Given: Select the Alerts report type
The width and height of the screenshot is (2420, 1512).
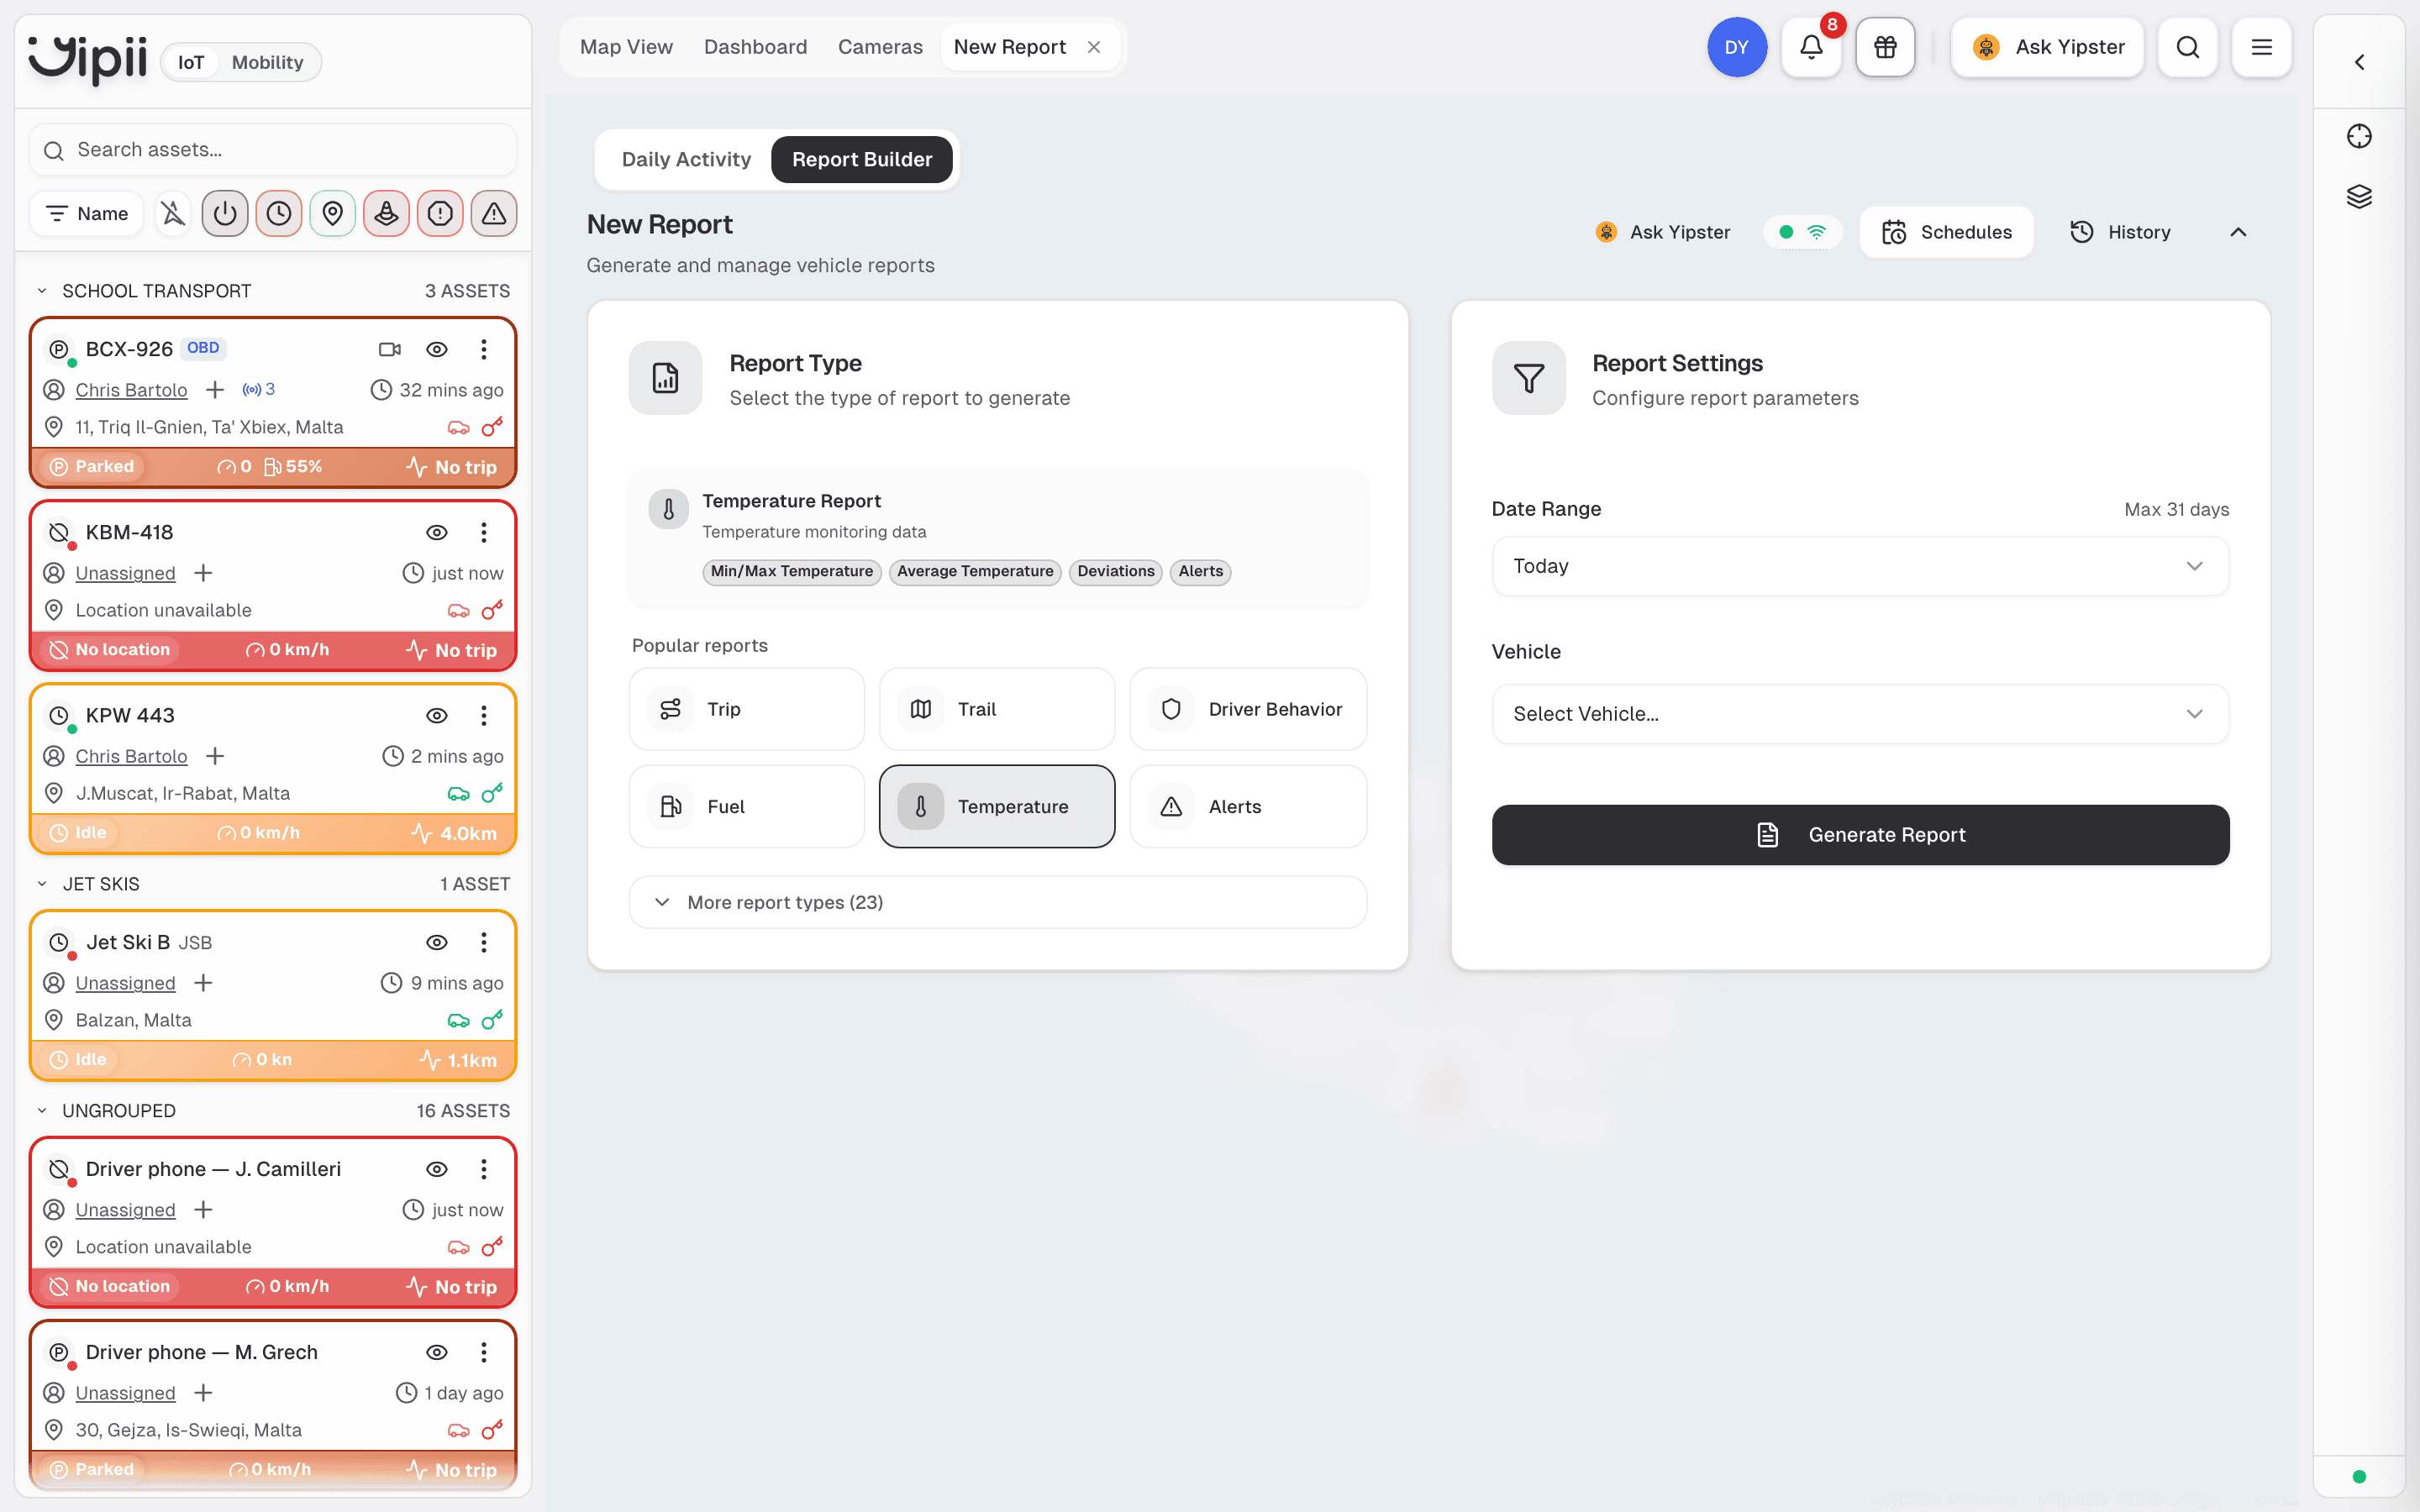Looking at the screenshot, I should click(1248, 806).
